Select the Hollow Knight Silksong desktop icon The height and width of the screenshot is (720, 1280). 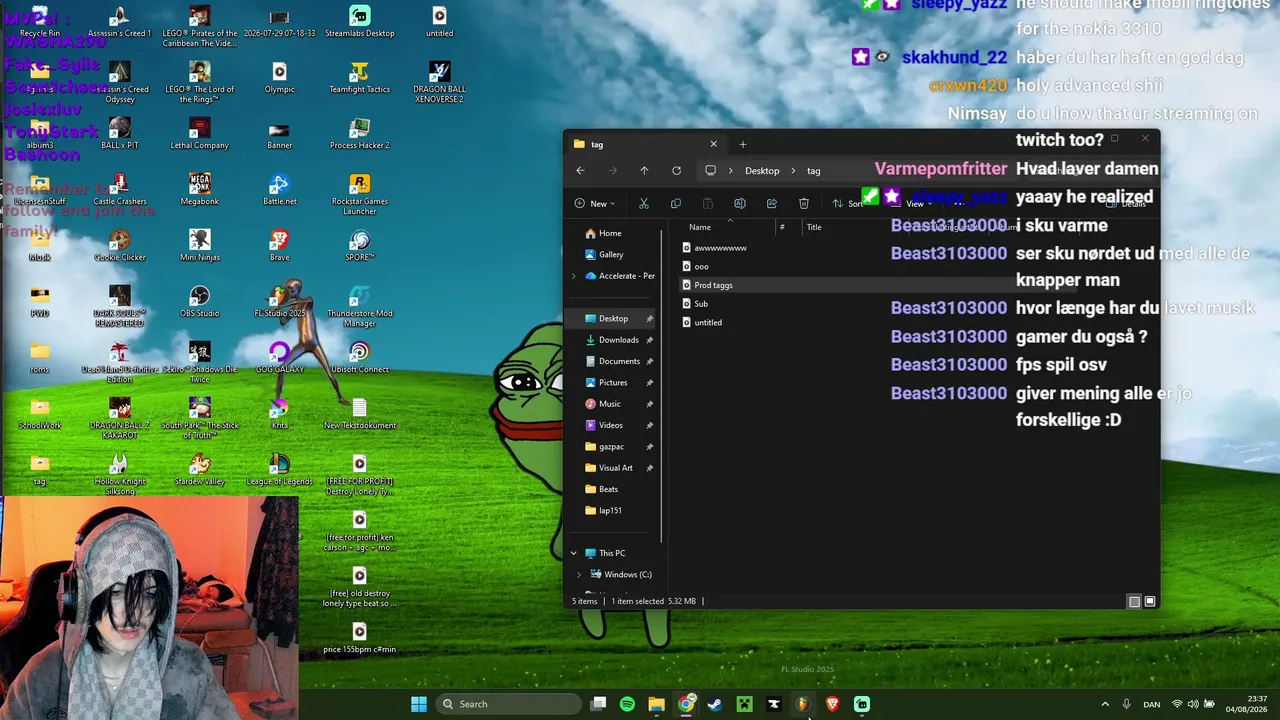pos(120,474)
